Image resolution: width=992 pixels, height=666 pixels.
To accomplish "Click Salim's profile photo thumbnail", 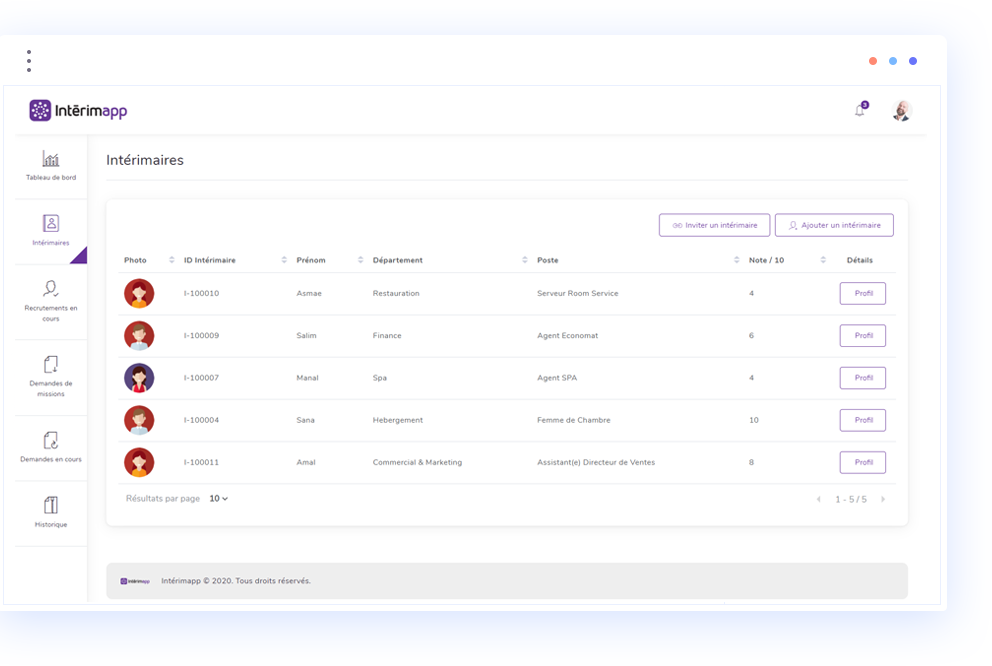I will click(x=139, y=336).
